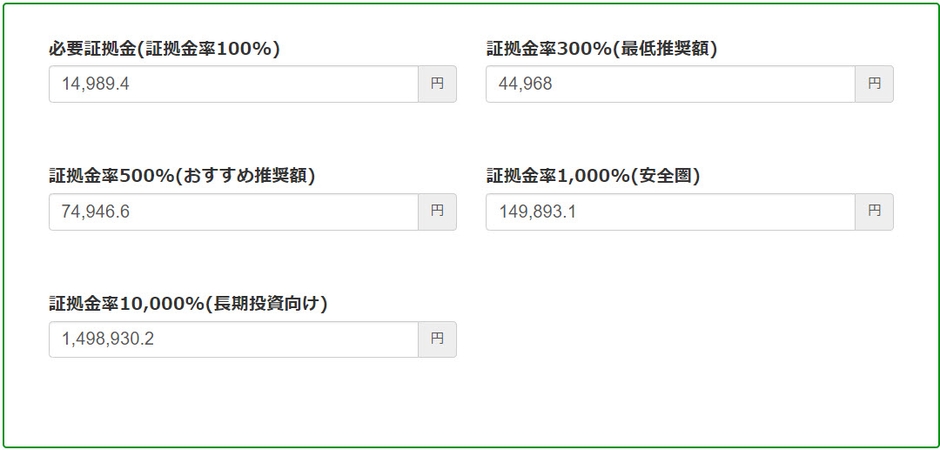Click the 44,968 amount text
Viewport: 940px width, 450px height.
click(x=525, y=85)
